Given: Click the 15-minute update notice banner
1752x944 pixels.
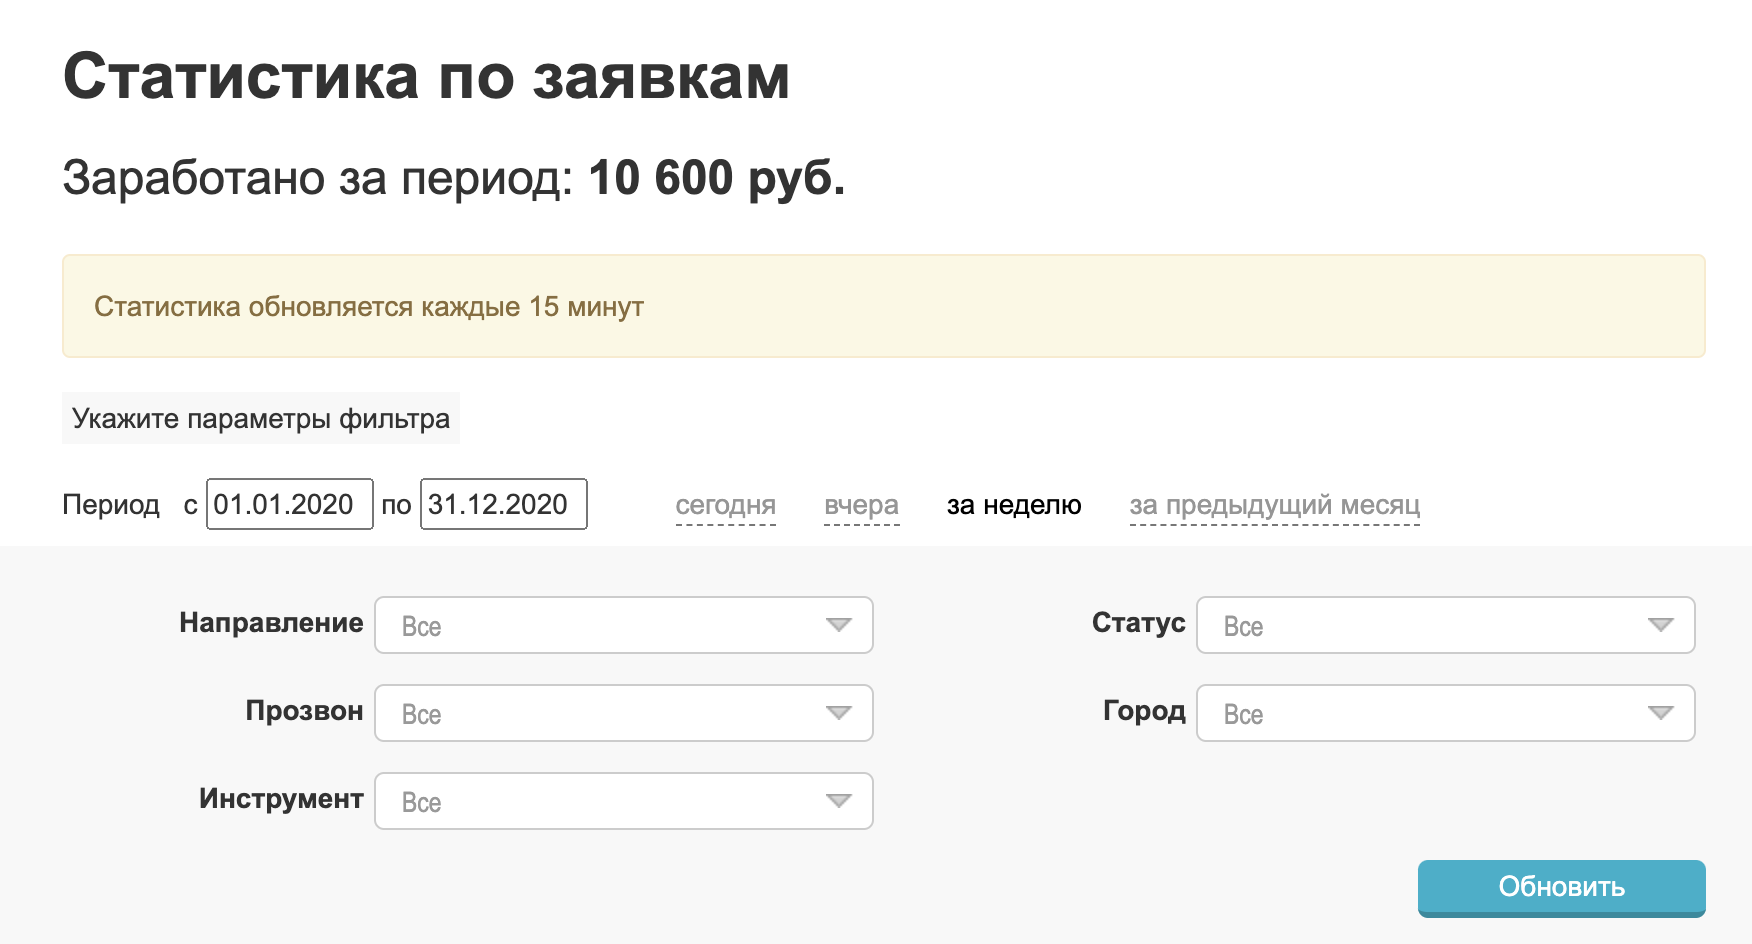Looking at the screenshot, I should tap(883, 306).
